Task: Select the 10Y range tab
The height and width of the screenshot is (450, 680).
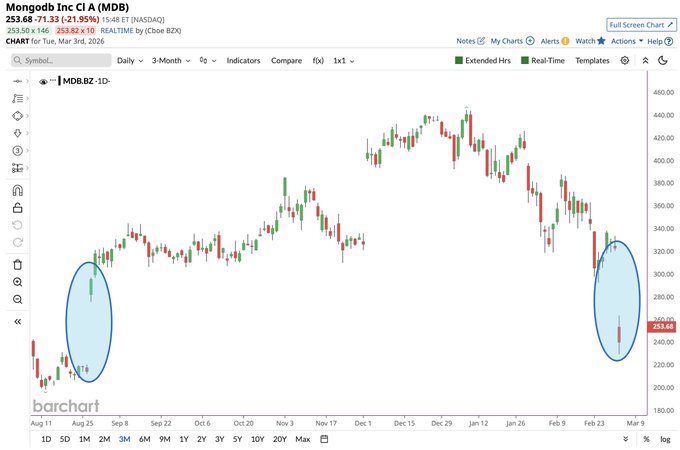Action: (x=258, y=439)
